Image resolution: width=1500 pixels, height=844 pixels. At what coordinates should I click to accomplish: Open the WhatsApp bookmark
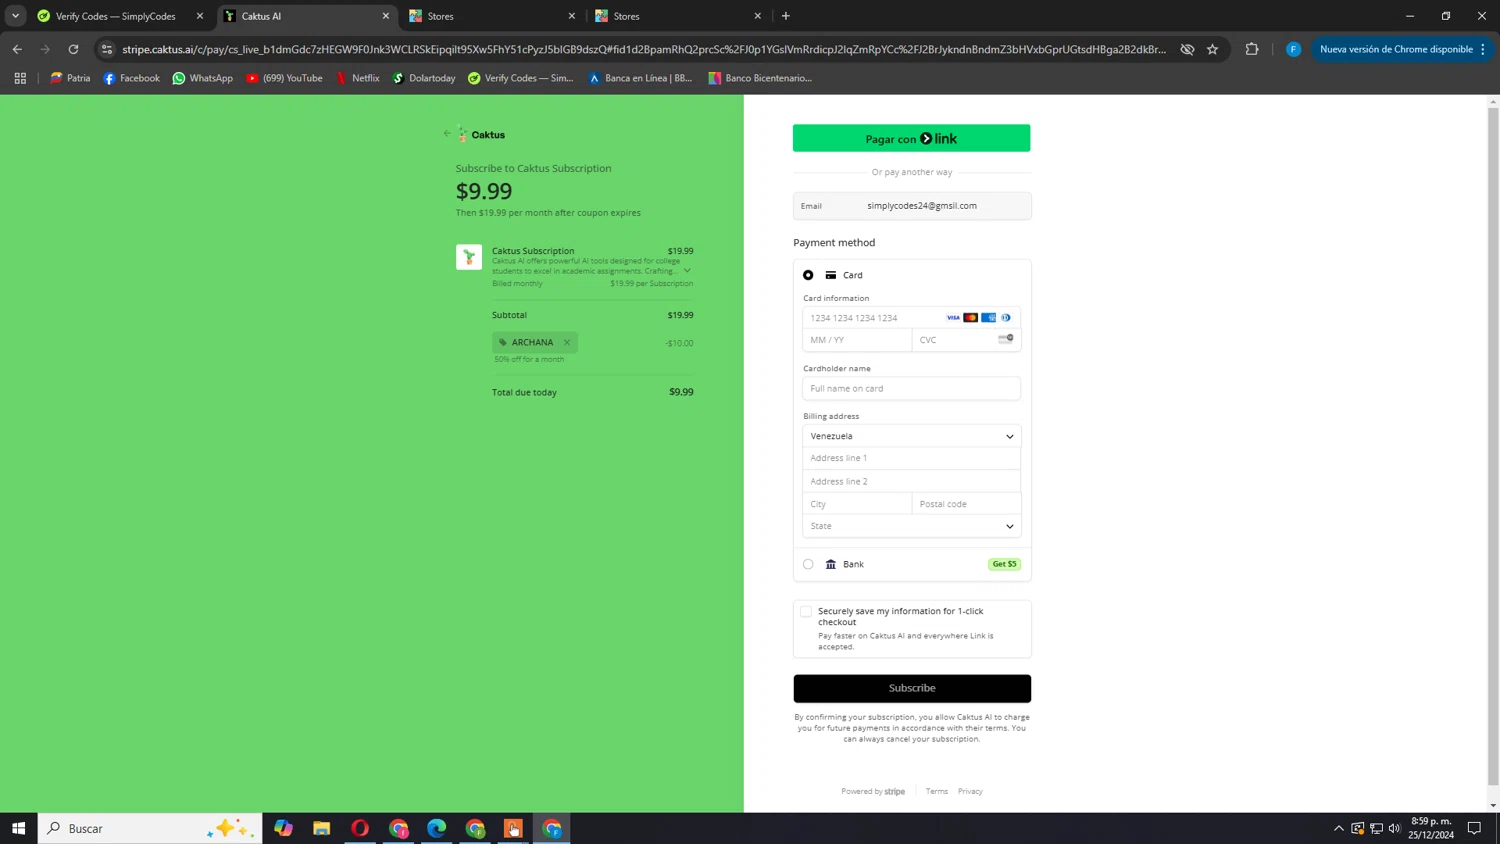click(x=202, y=78)
